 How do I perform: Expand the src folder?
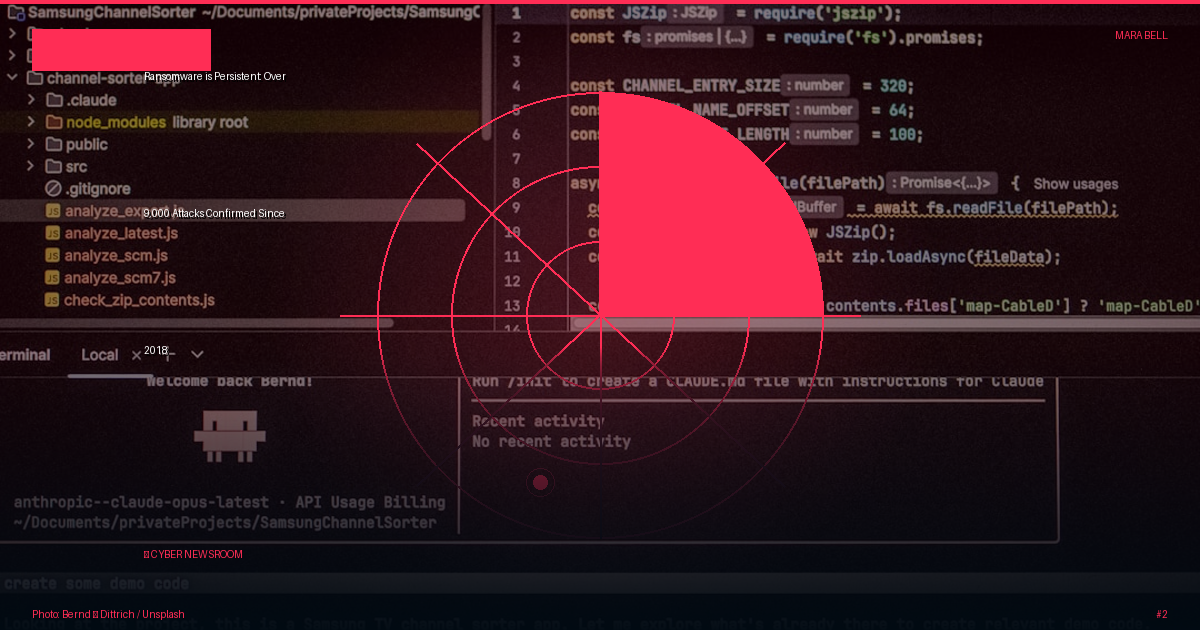pyautogui.click(x=31, y=166)
